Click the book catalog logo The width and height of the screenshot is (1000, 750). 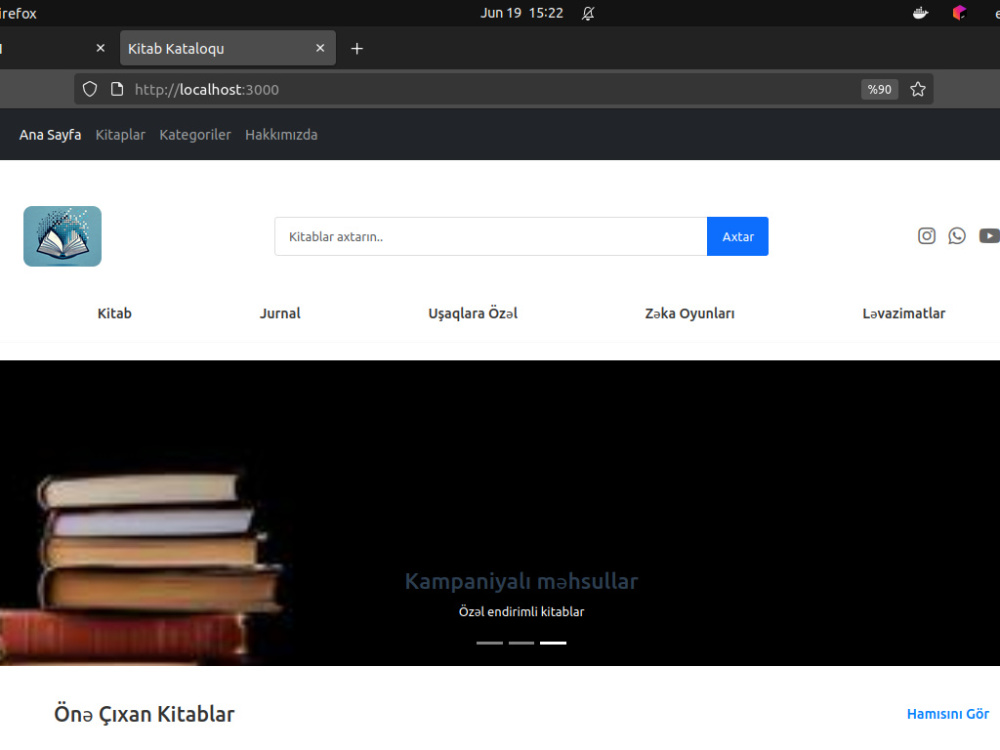coord(62,236)
